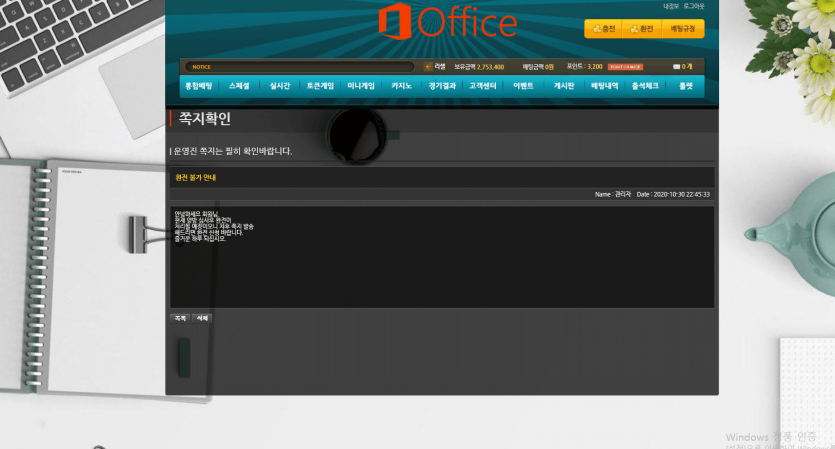Open the 배팅내역 menu
Image resolution: width=835 pixels, height=449 pixels.
click(x=604, y=86)
